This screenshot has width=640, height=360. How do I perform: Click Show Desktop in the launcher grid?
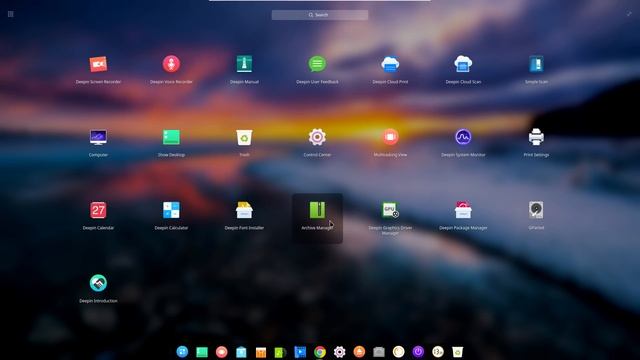point(171,137)
